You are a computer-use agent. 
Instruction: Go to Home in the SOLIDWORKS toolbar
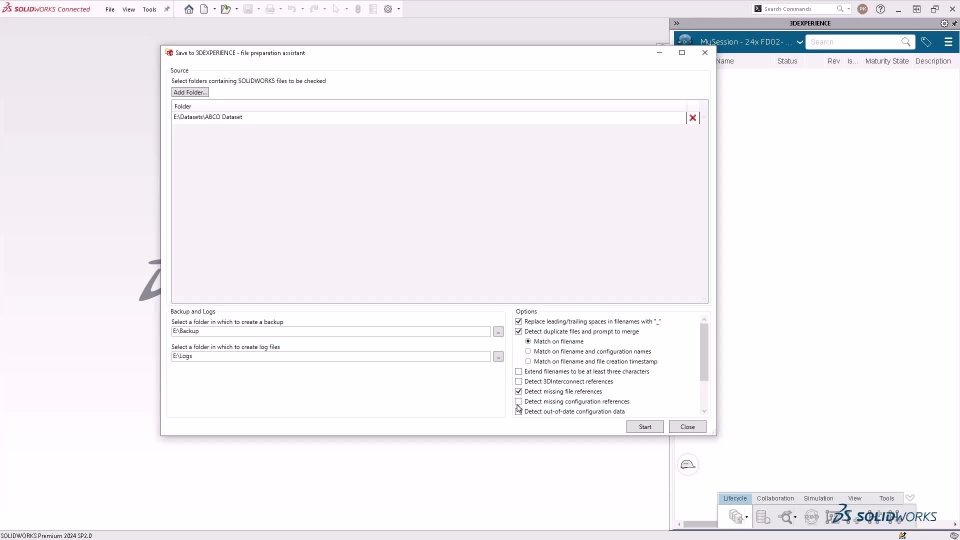coord(189,9)
